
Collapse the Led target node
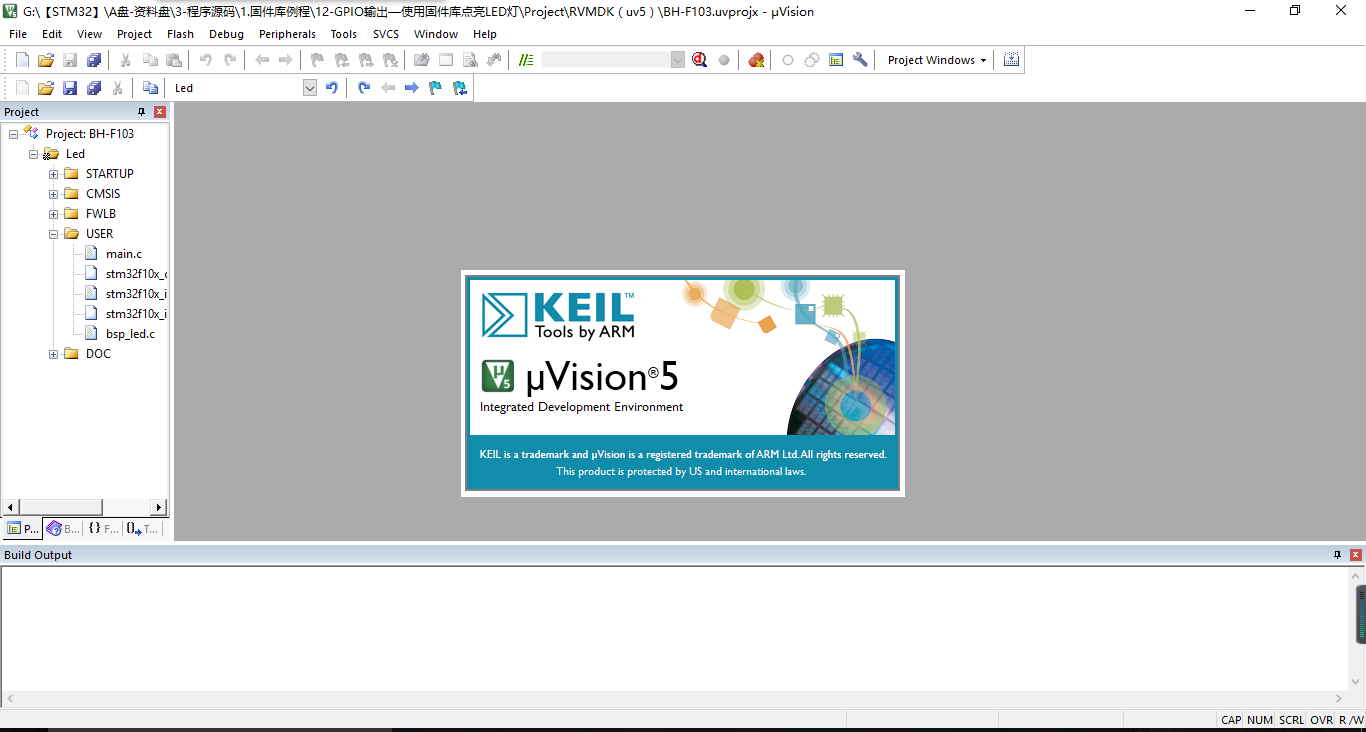(x=34, y=154)
